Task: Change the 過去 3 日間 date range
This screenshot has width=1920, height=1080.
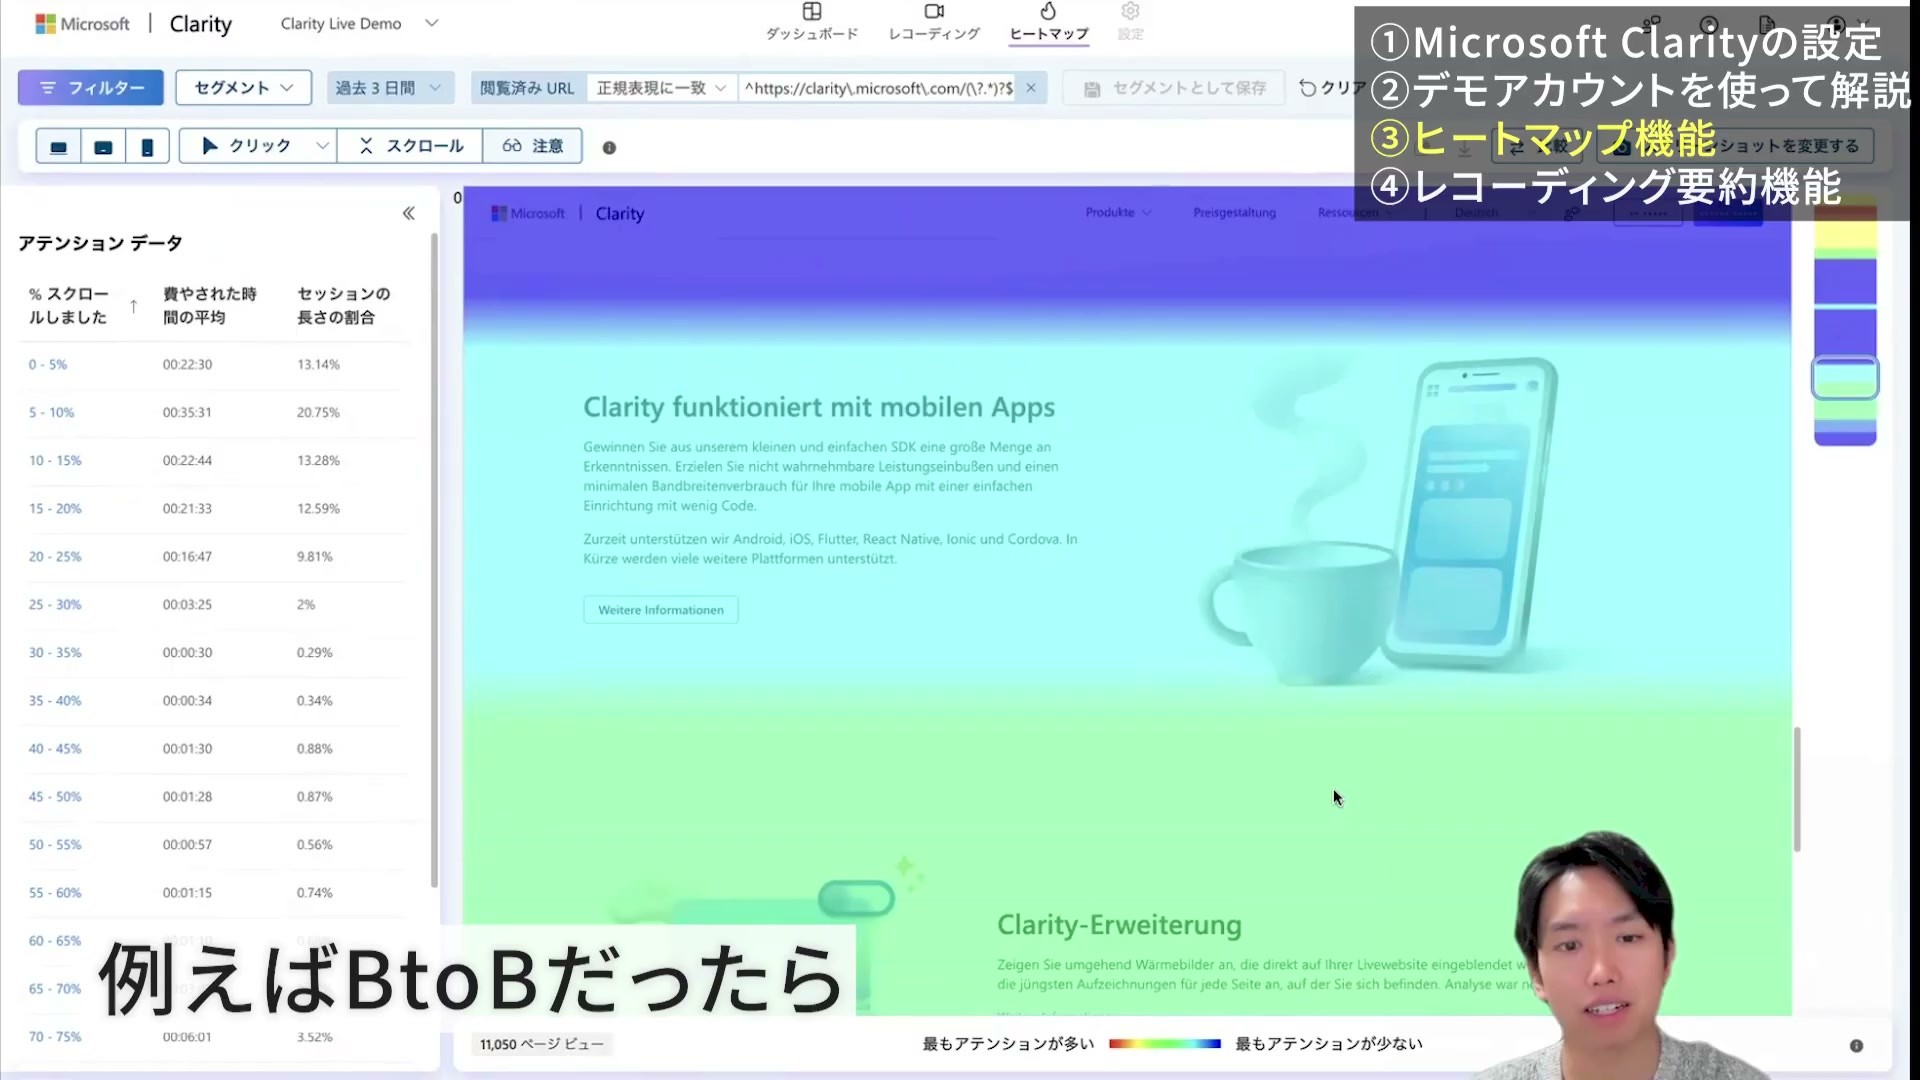Action: click(x=389, y=88)
